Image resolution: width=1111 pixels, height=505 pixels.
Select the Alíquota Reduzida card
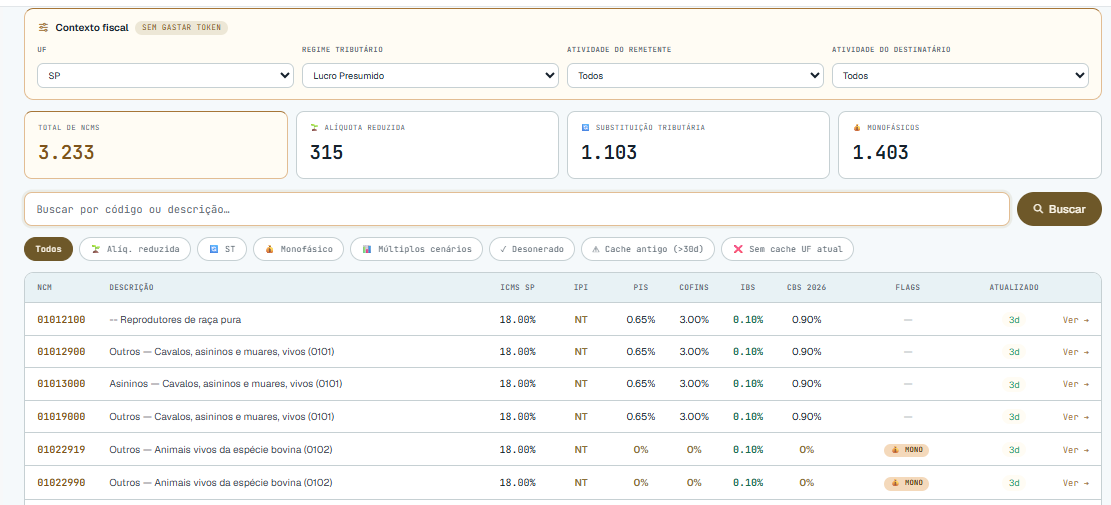tap(427, 144)
